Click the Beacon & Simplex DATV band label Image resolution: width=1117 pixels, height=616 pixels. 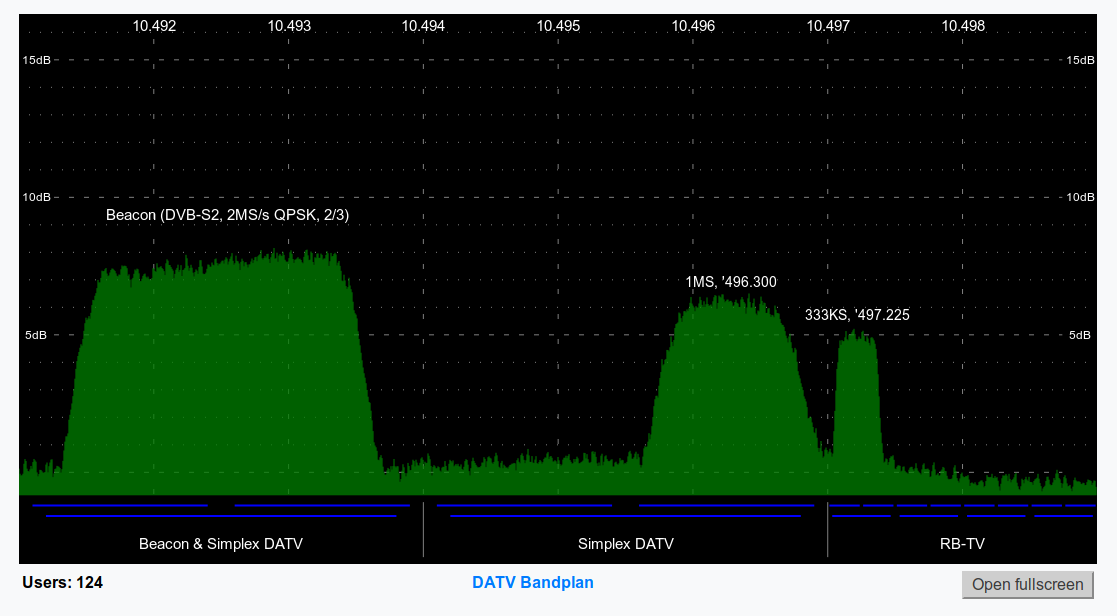click(x=221, y=544)
